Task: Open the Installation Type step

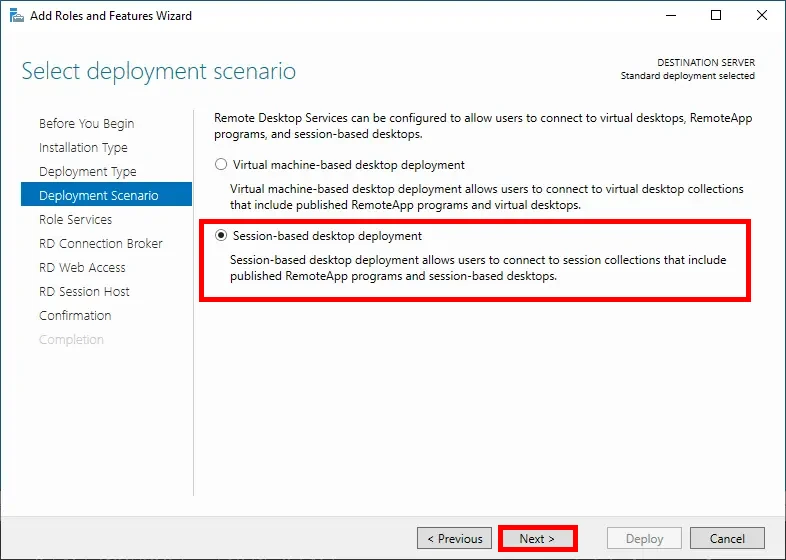Action: coord(83,148)
